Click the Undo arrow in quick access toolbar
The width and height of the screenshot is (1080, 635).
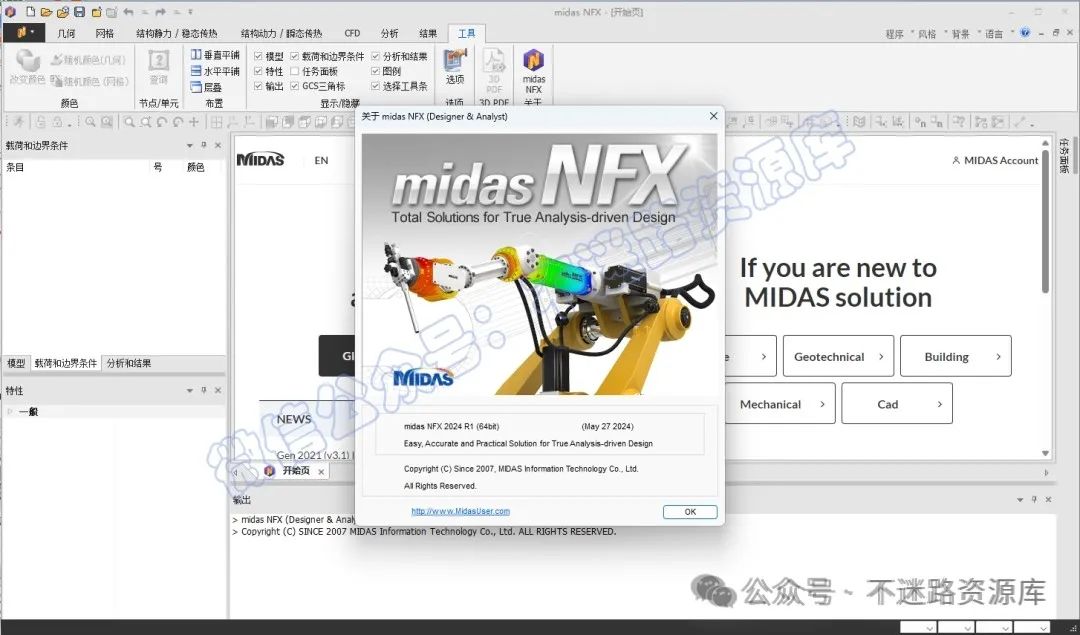point(128,12)
